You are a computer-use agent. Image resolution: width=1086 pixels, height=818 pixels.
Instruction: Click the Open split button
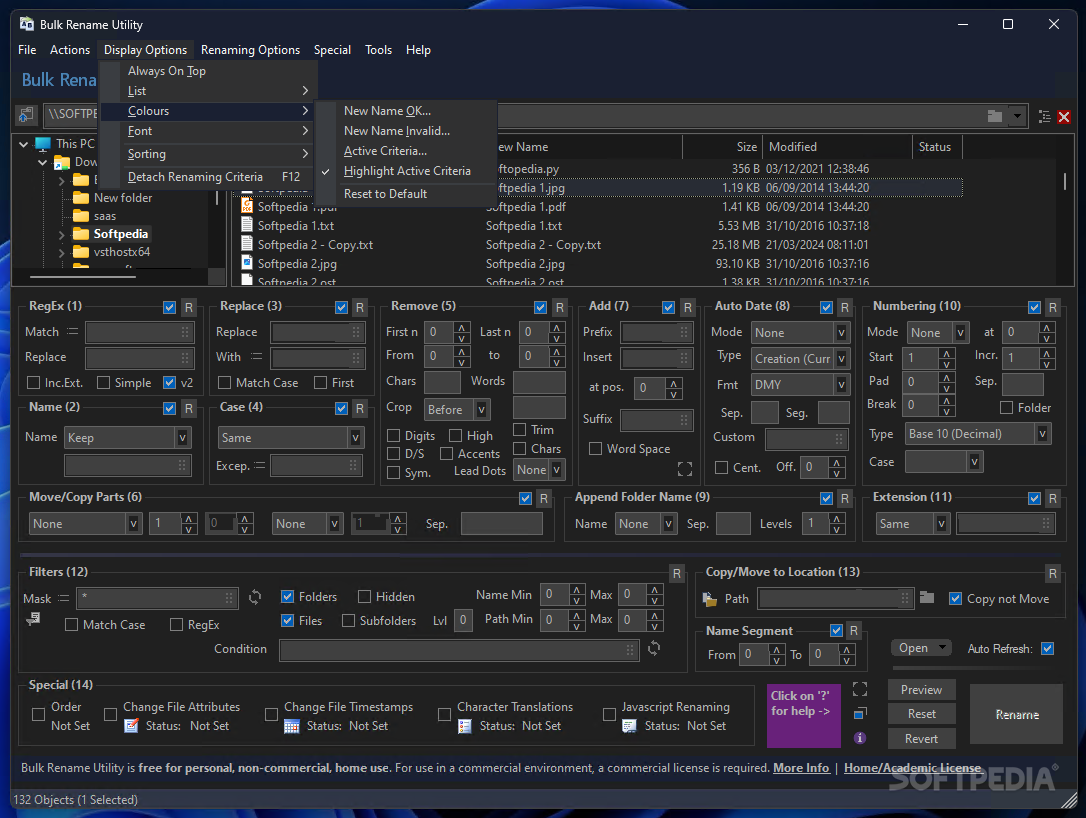click(x=921, y=648)
